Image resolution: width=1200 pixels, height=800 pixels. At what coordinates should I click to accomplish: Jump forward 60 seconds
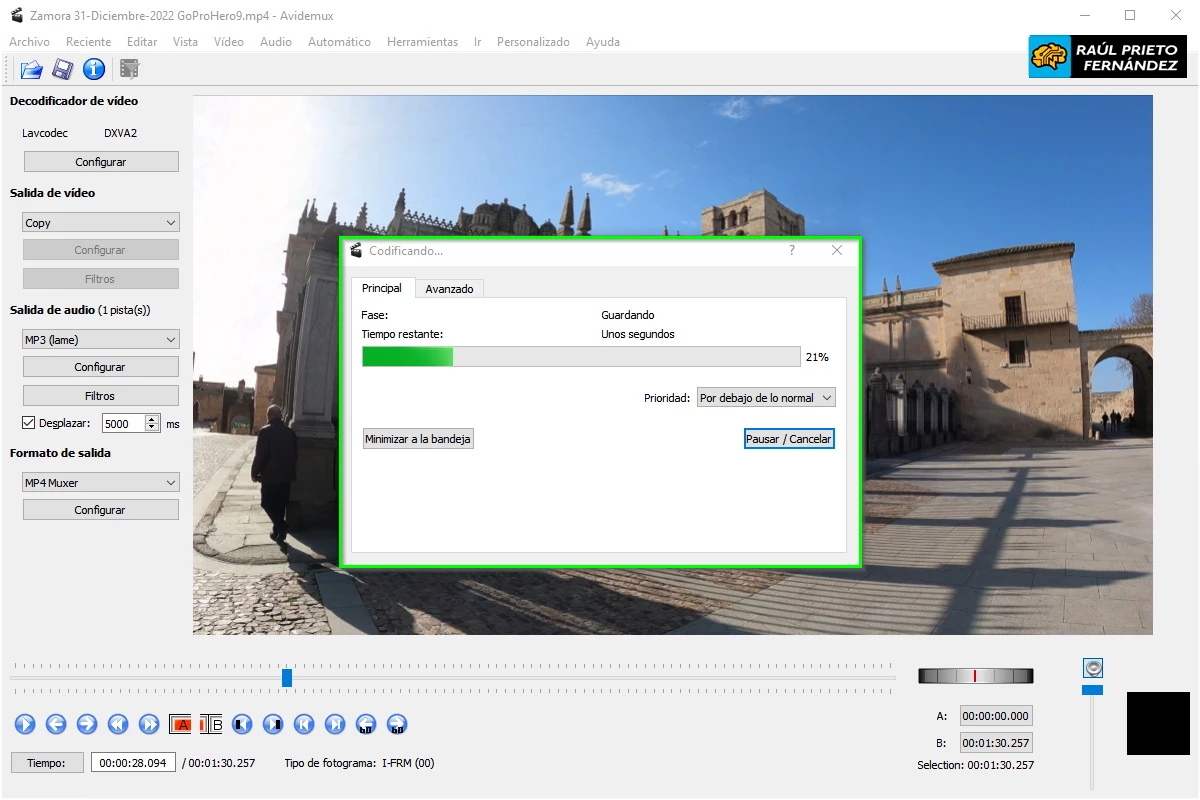[x=396, y=724]
